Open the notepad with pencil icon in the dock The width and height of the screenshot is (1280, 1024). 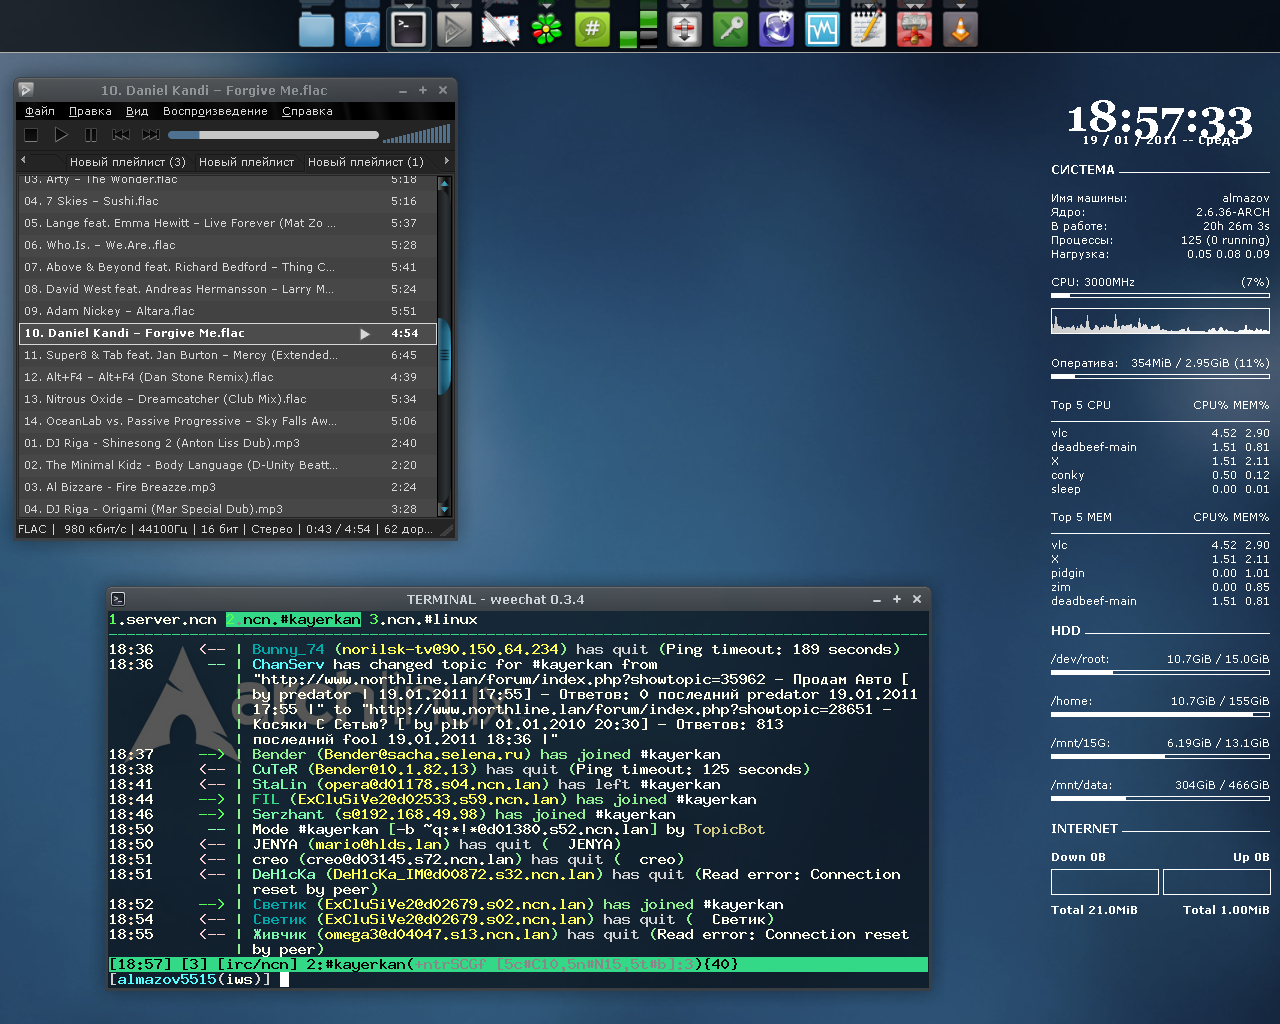point(868,29)
